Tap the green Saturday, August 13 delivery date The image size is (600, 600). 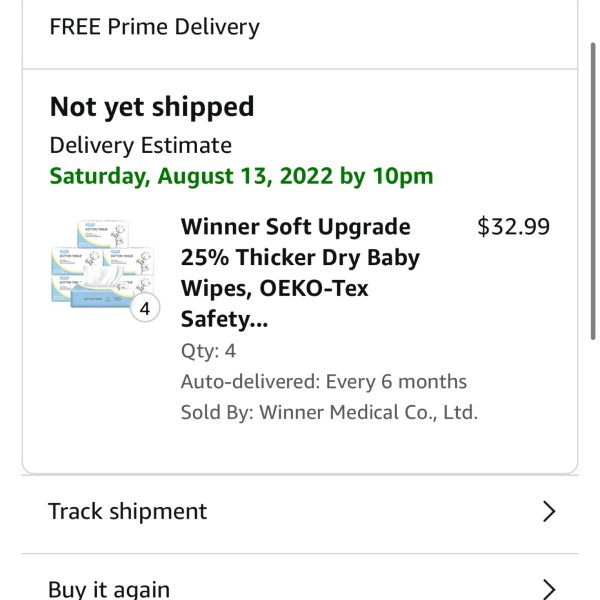click(x=241, y=176)
